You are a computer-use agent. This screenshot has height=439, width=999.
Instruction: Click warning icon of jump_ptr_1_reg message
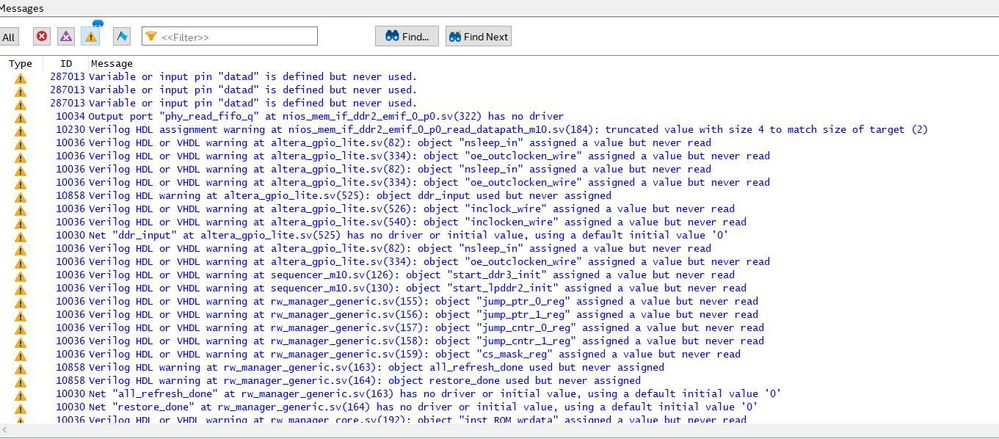[x=20, y=315]
